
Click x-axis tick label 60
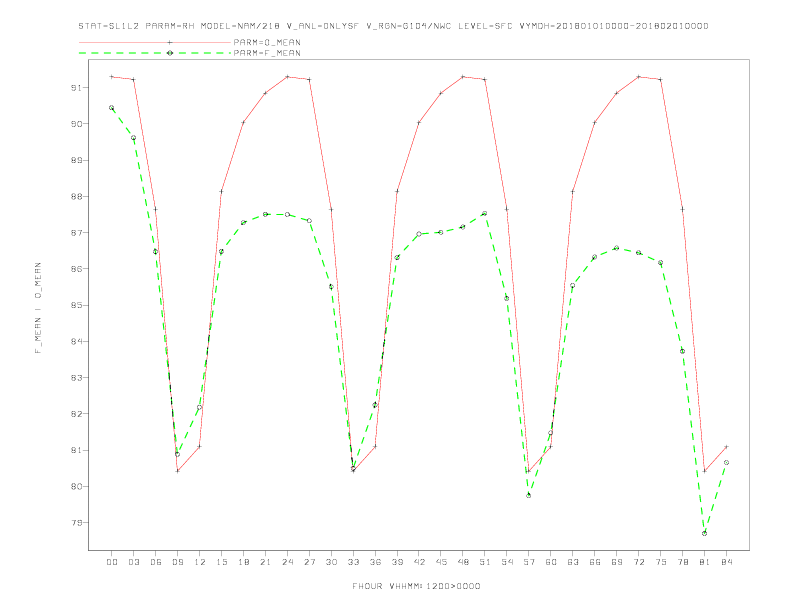[551, 562]
